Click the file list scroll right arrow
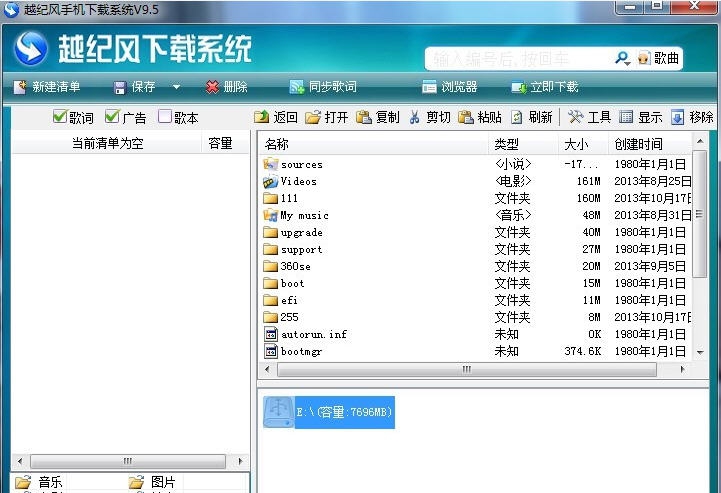Screen dimensions: 721x493 682,369
